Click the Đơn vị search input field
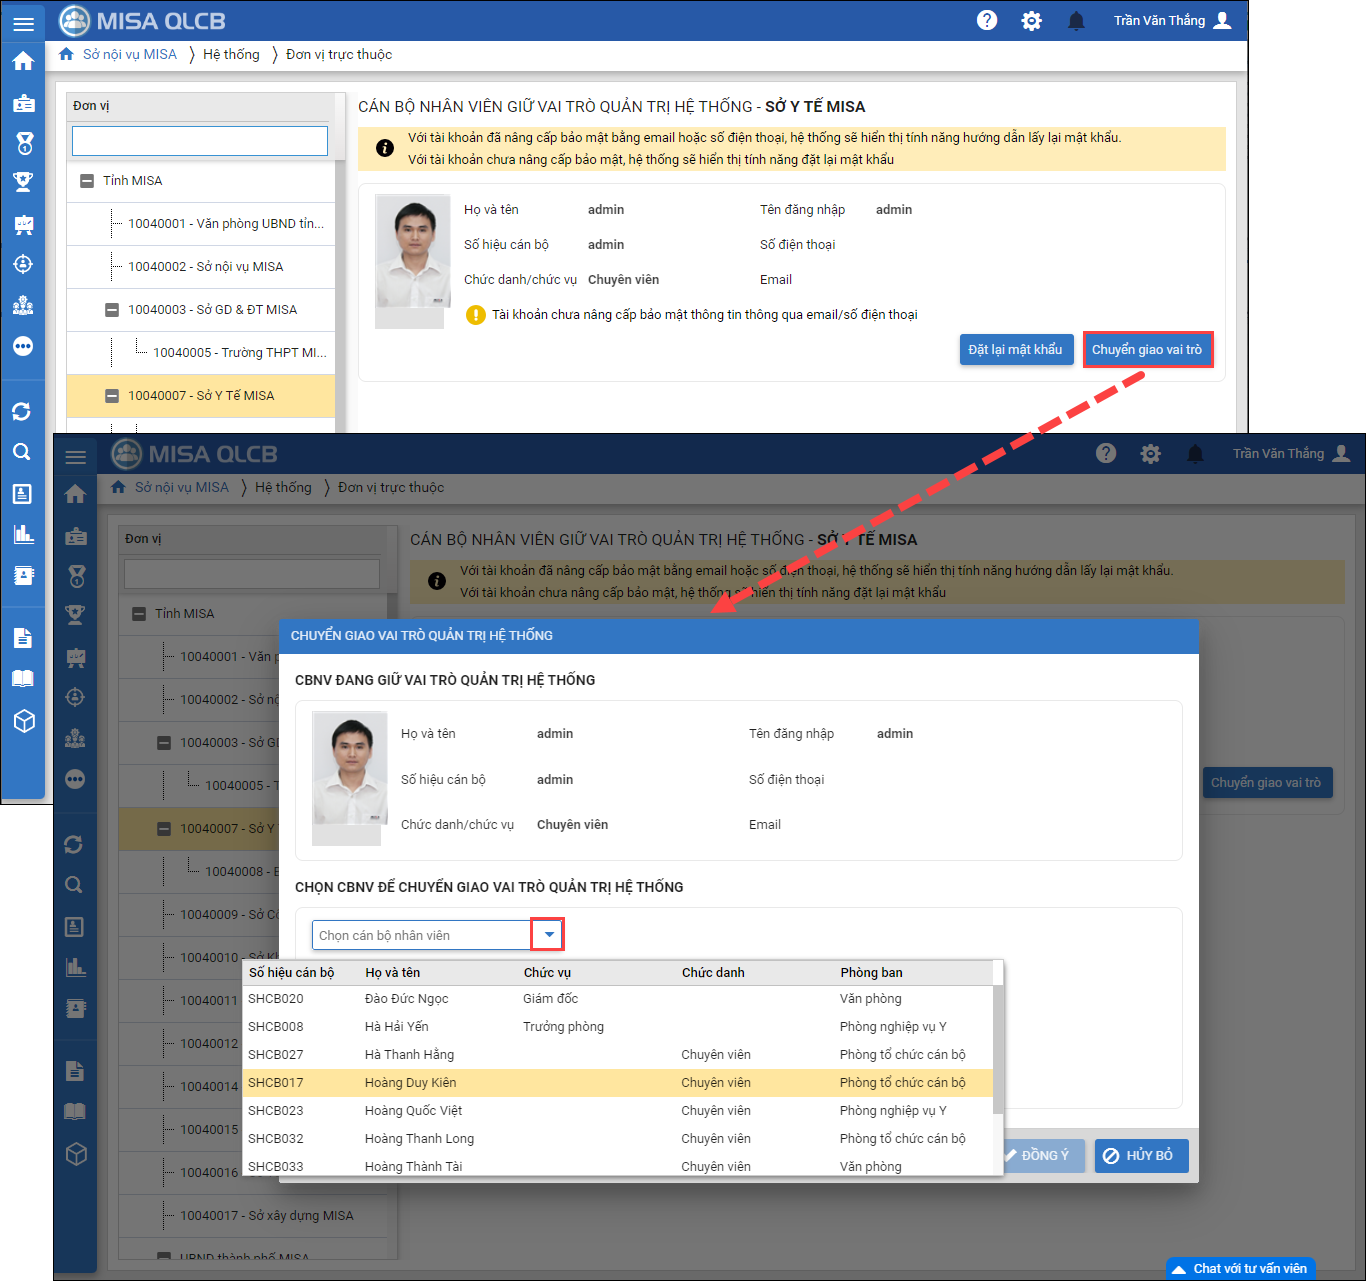The height and width of the screenshot is (1281, 1366). (200, 141)
